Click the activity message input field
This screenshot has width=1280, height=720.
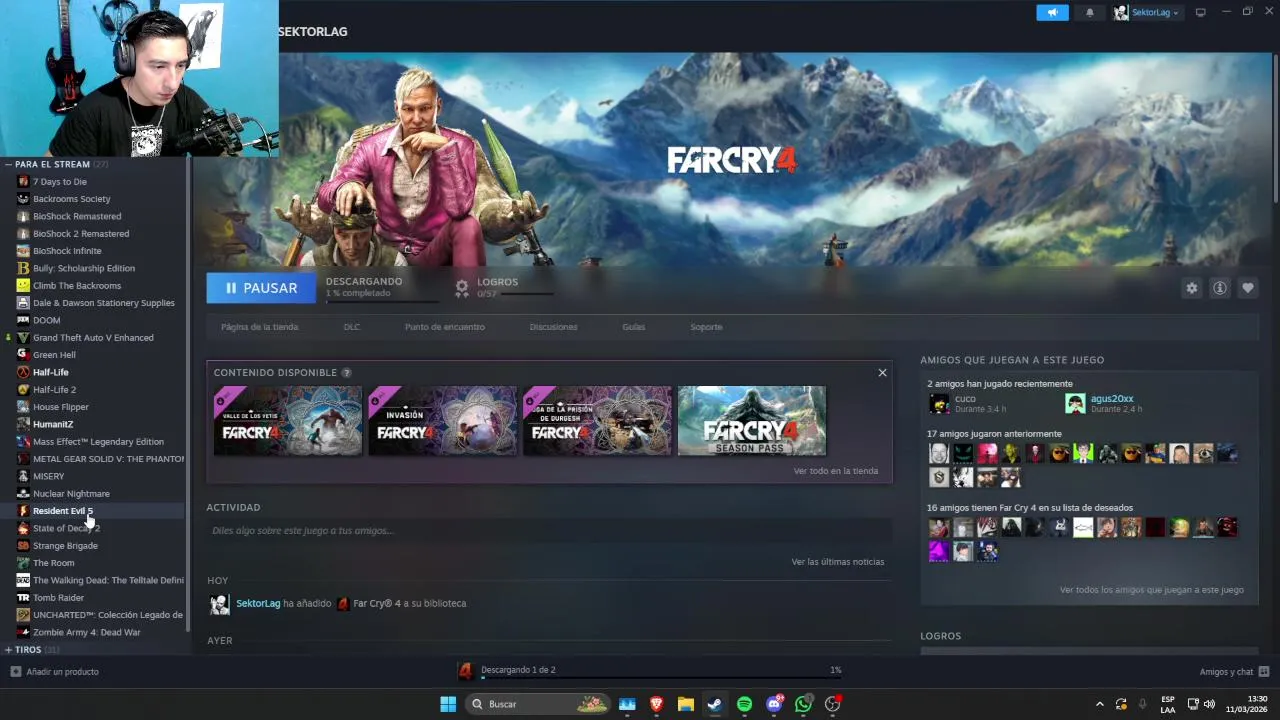pyautogui.click(x=549, y=531)
